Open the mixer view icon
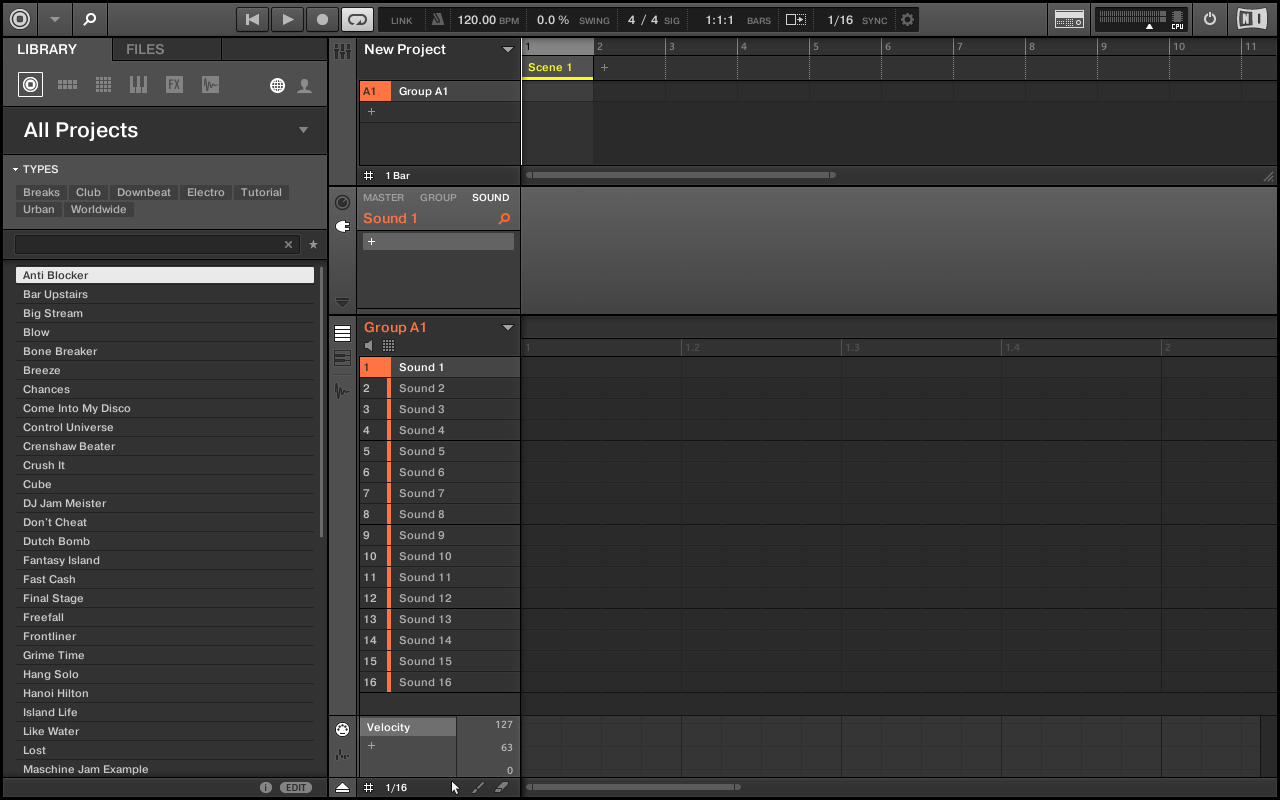The image size is (1280, 800). [343, 51]
